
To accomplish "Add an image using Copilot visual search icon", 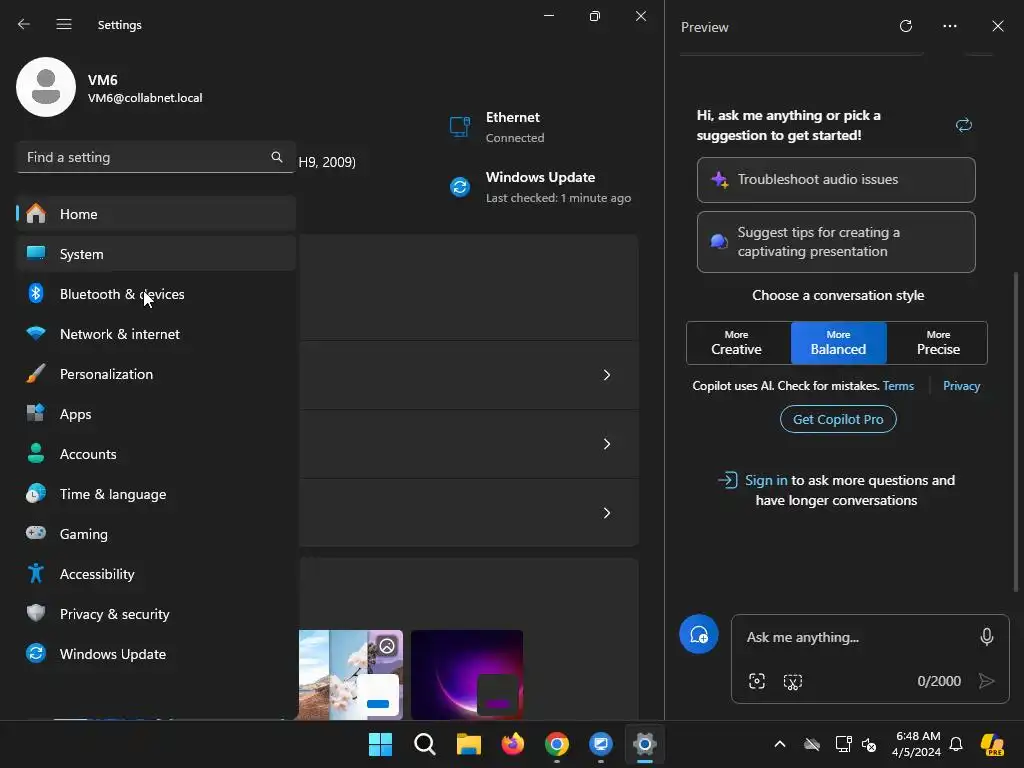I will click(x=757, y=681).
